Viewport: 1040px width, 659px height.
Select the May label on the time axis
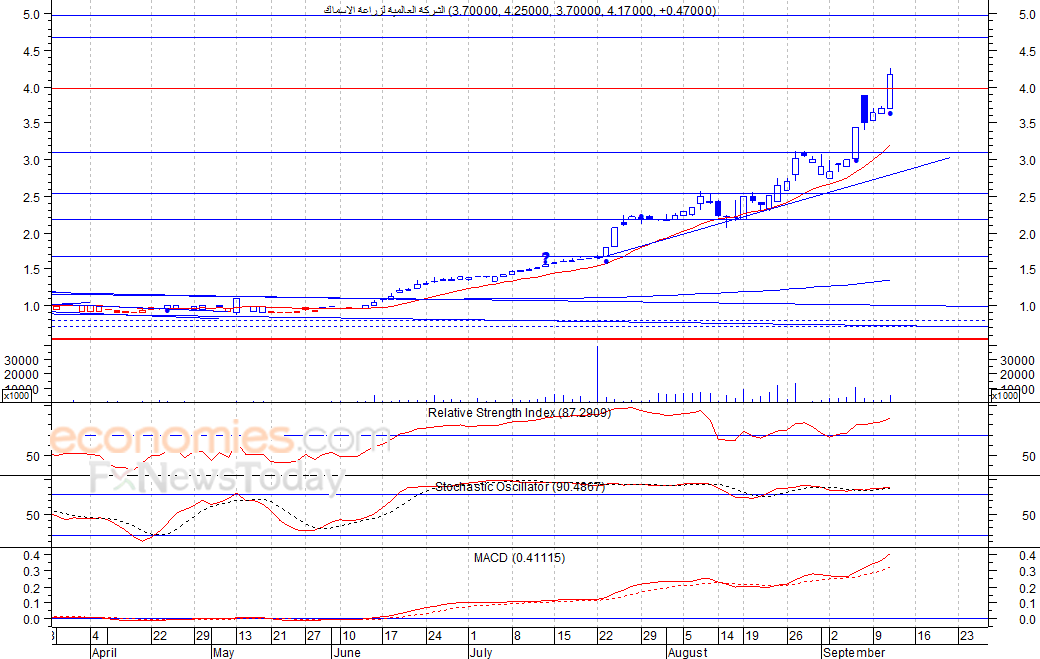click(223, 652)
